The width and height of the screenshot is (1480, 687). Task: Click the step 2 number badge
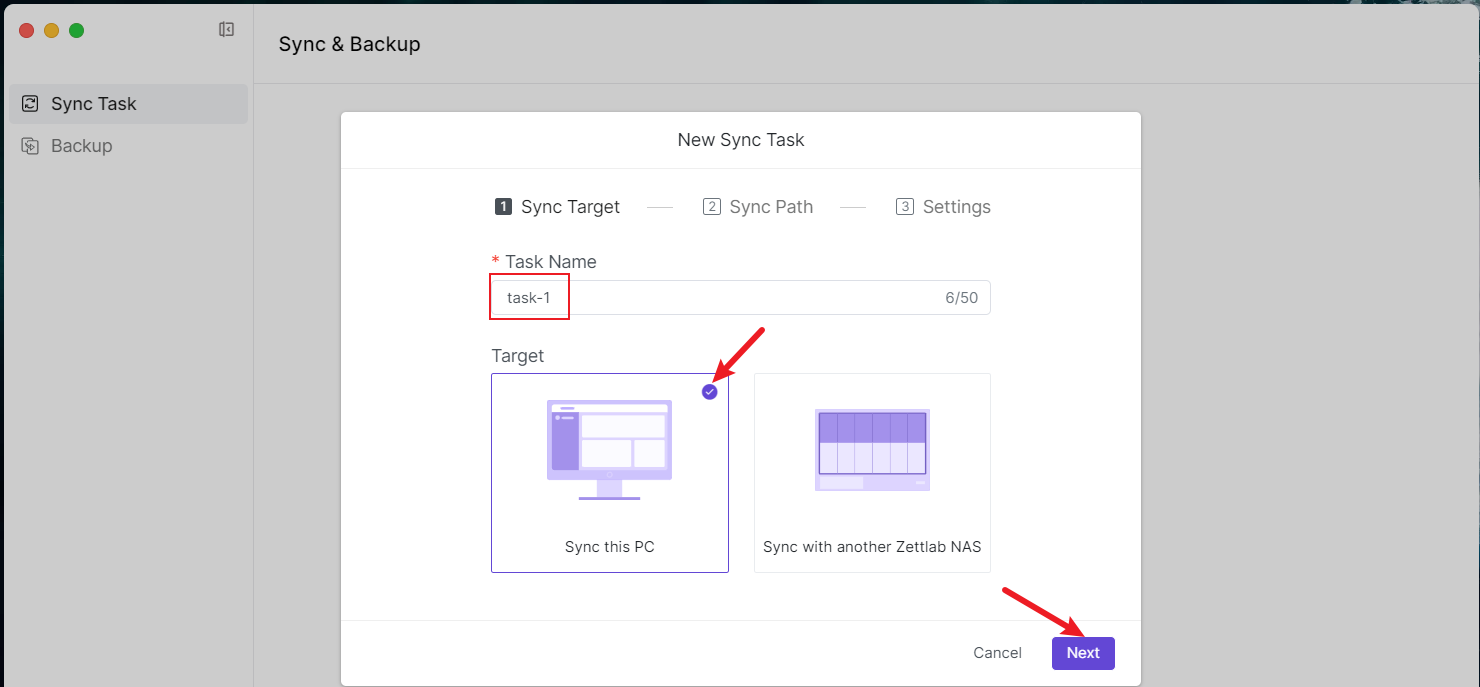[712, 207]
